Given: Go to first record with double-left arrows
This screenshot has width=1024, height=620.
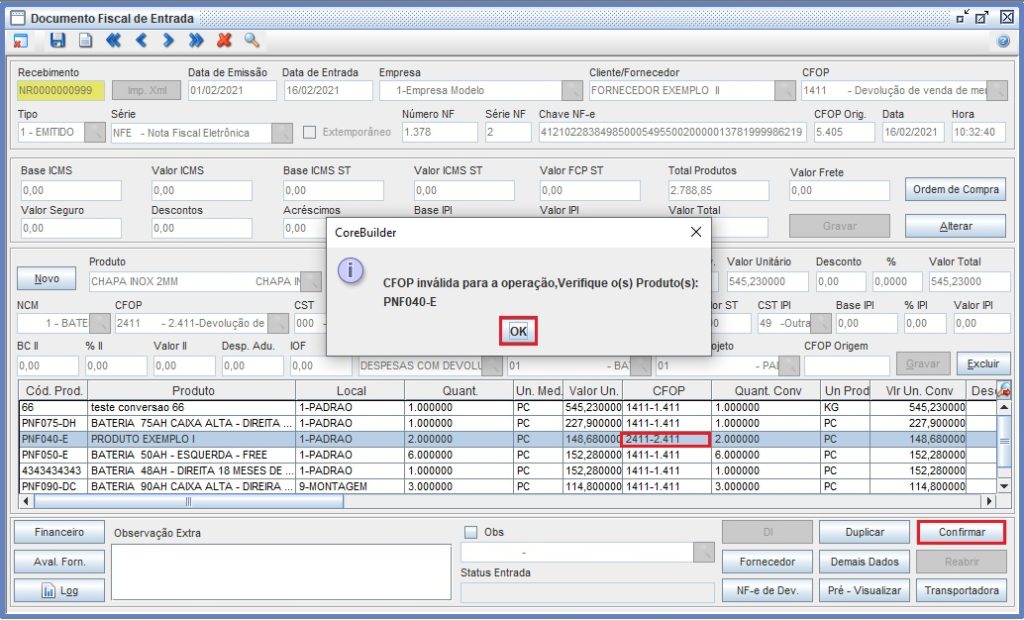Looking at the screenshot, I should [113, 41].
